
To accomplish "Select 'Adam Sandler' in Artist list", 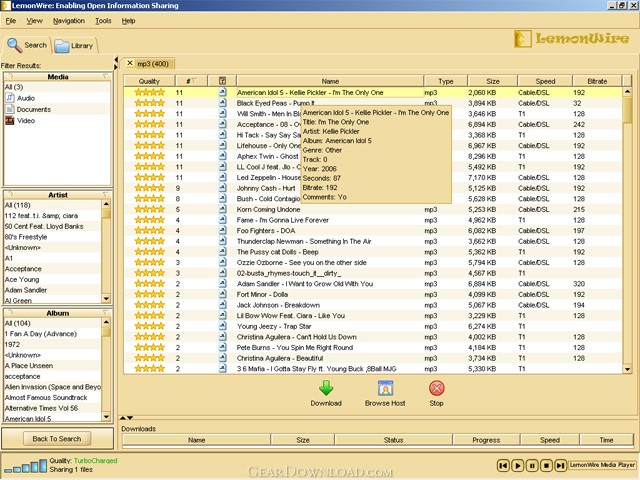I will click(26, 290).
